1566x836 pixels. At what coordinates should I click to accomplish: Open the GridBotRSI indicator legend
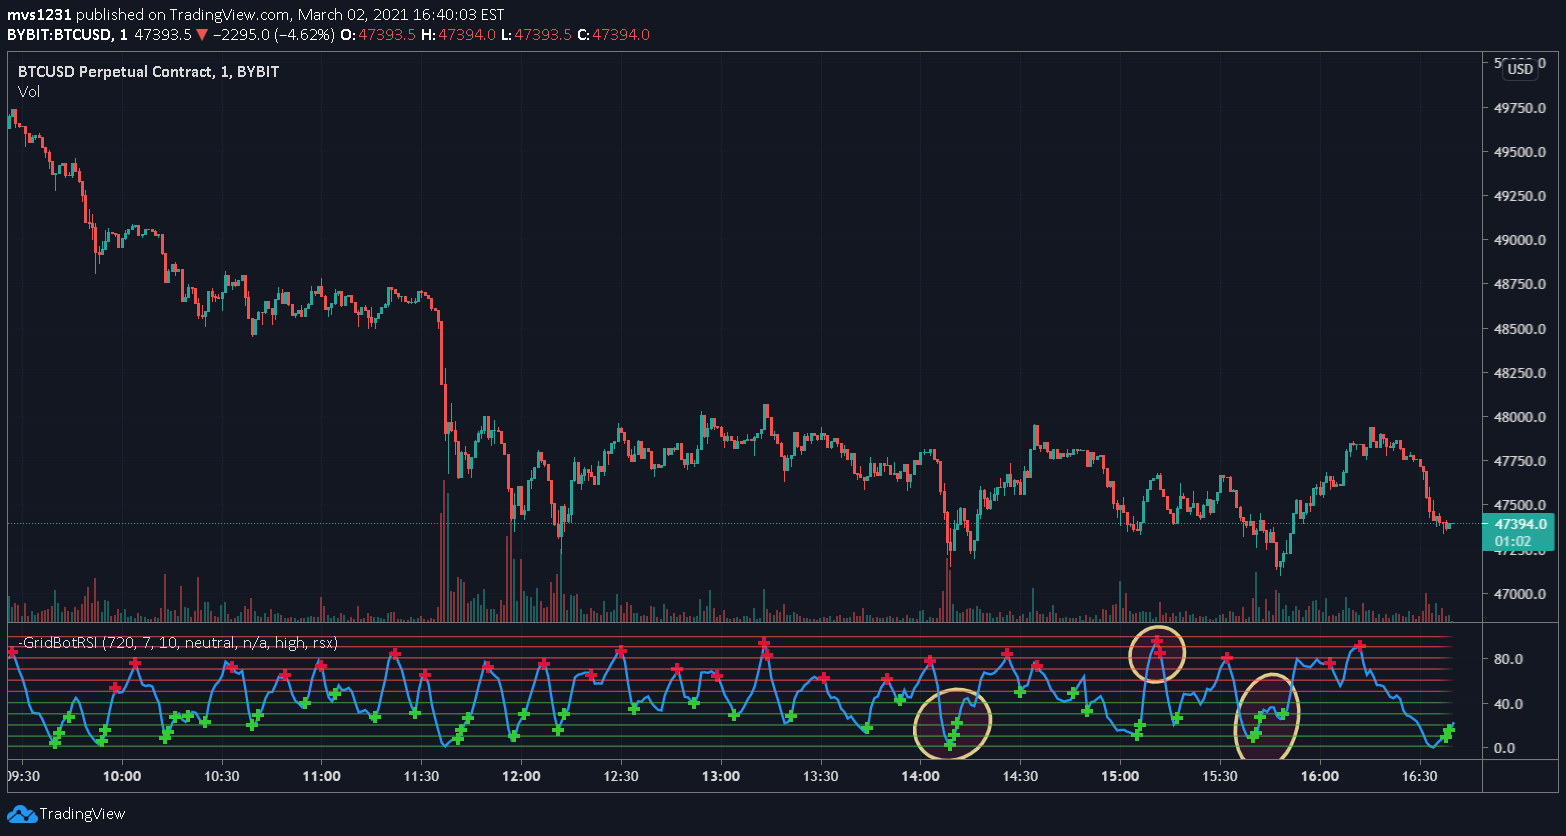point(178,643)
